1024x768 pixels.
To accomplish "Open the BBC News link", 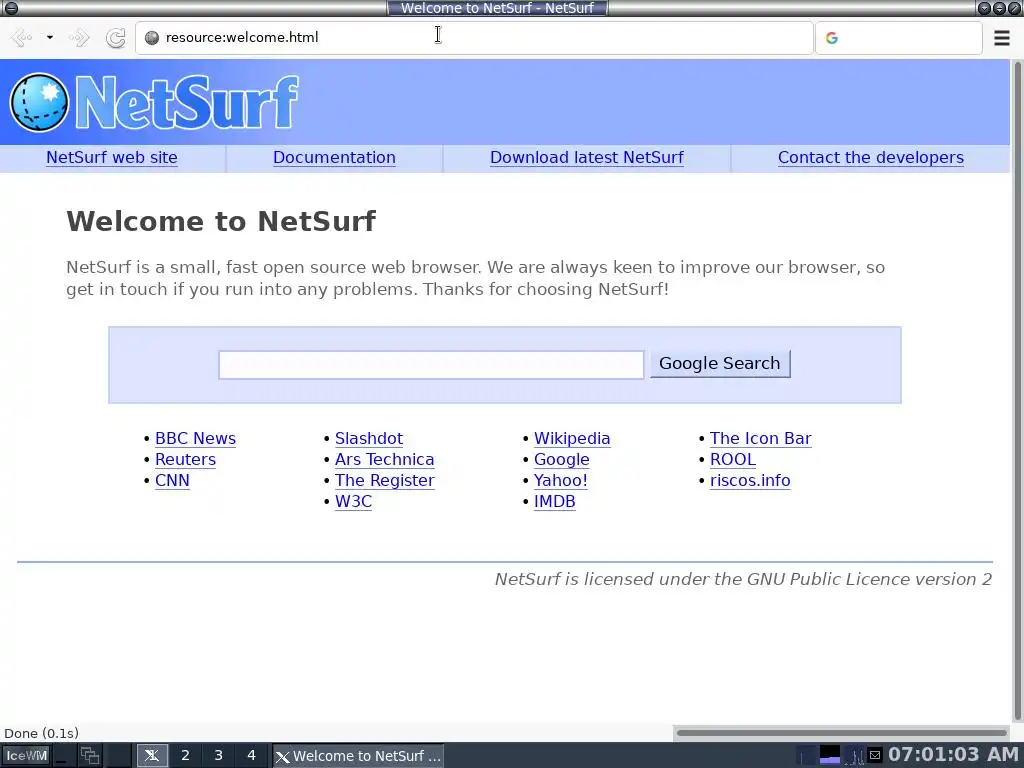I will tap(195, 439).
